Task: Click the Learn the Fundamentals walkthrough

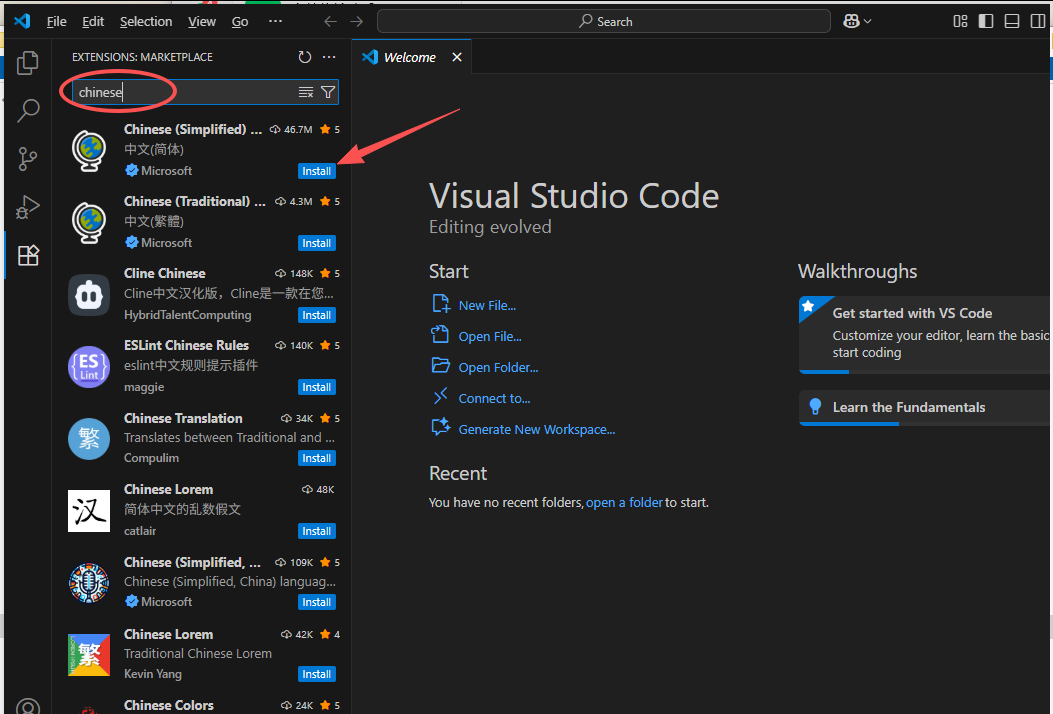Action: click(908, 407)
